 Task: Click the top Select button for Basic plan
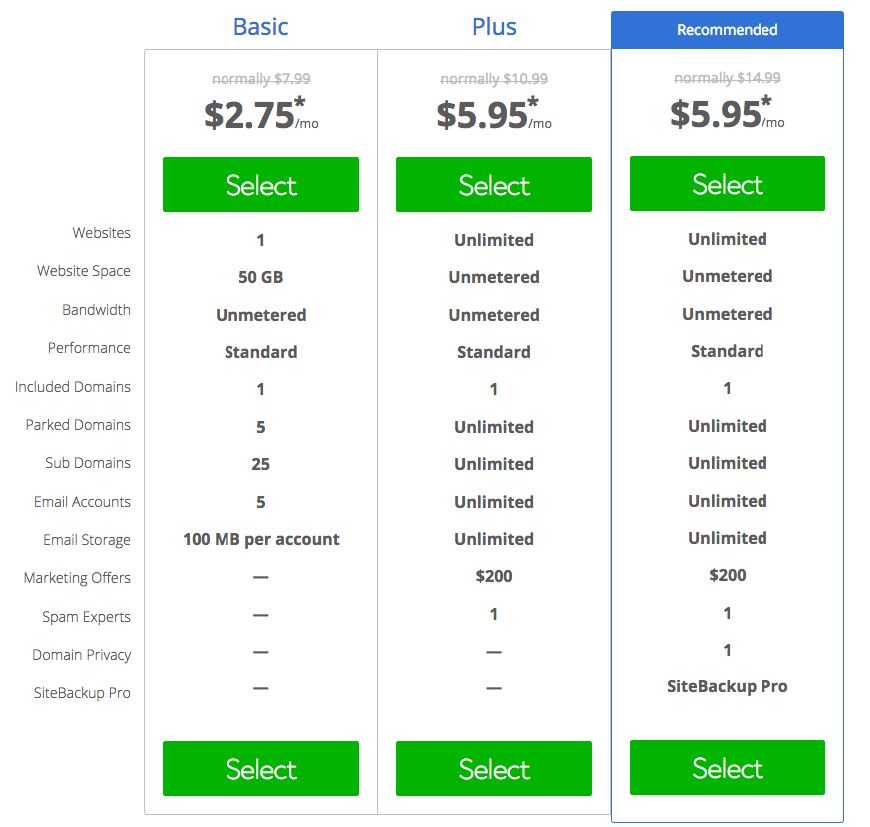point(261,184)
